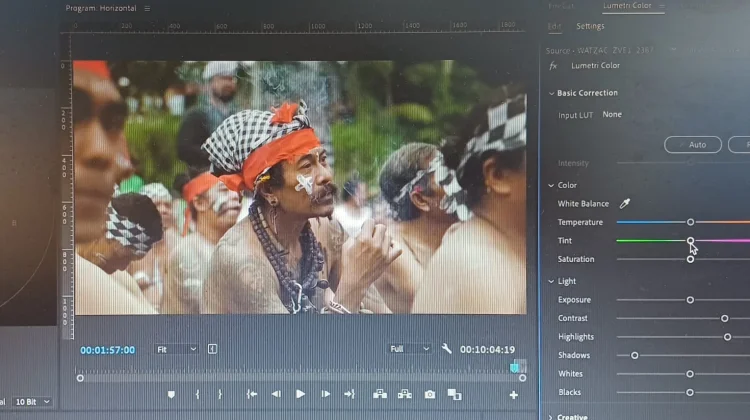Collapse the Basic Correction section
750x420 pixels.
[551, 93]
